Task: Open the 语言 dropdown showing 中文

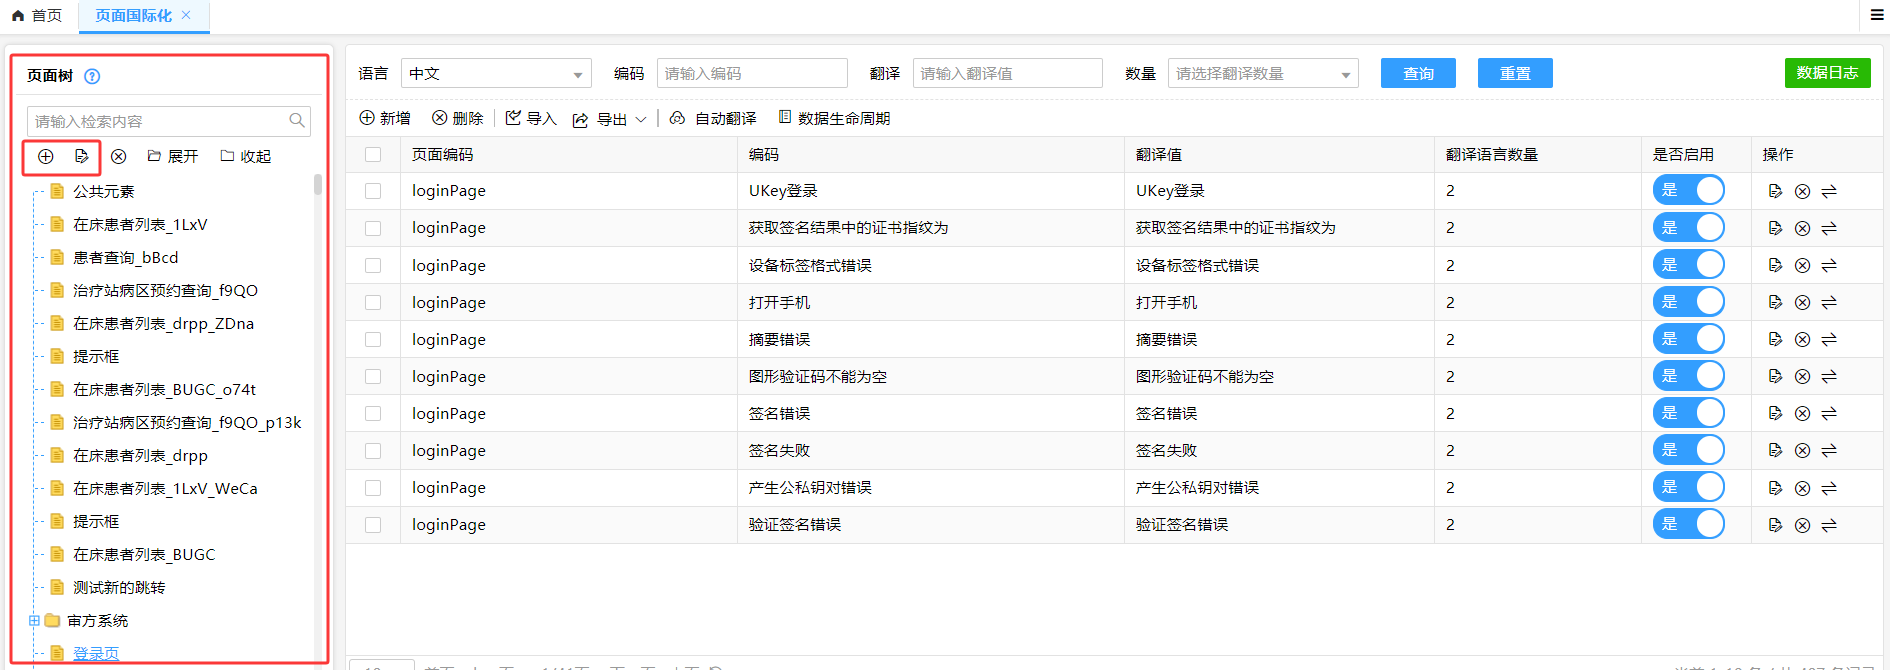Action: [x=496, y=74]
